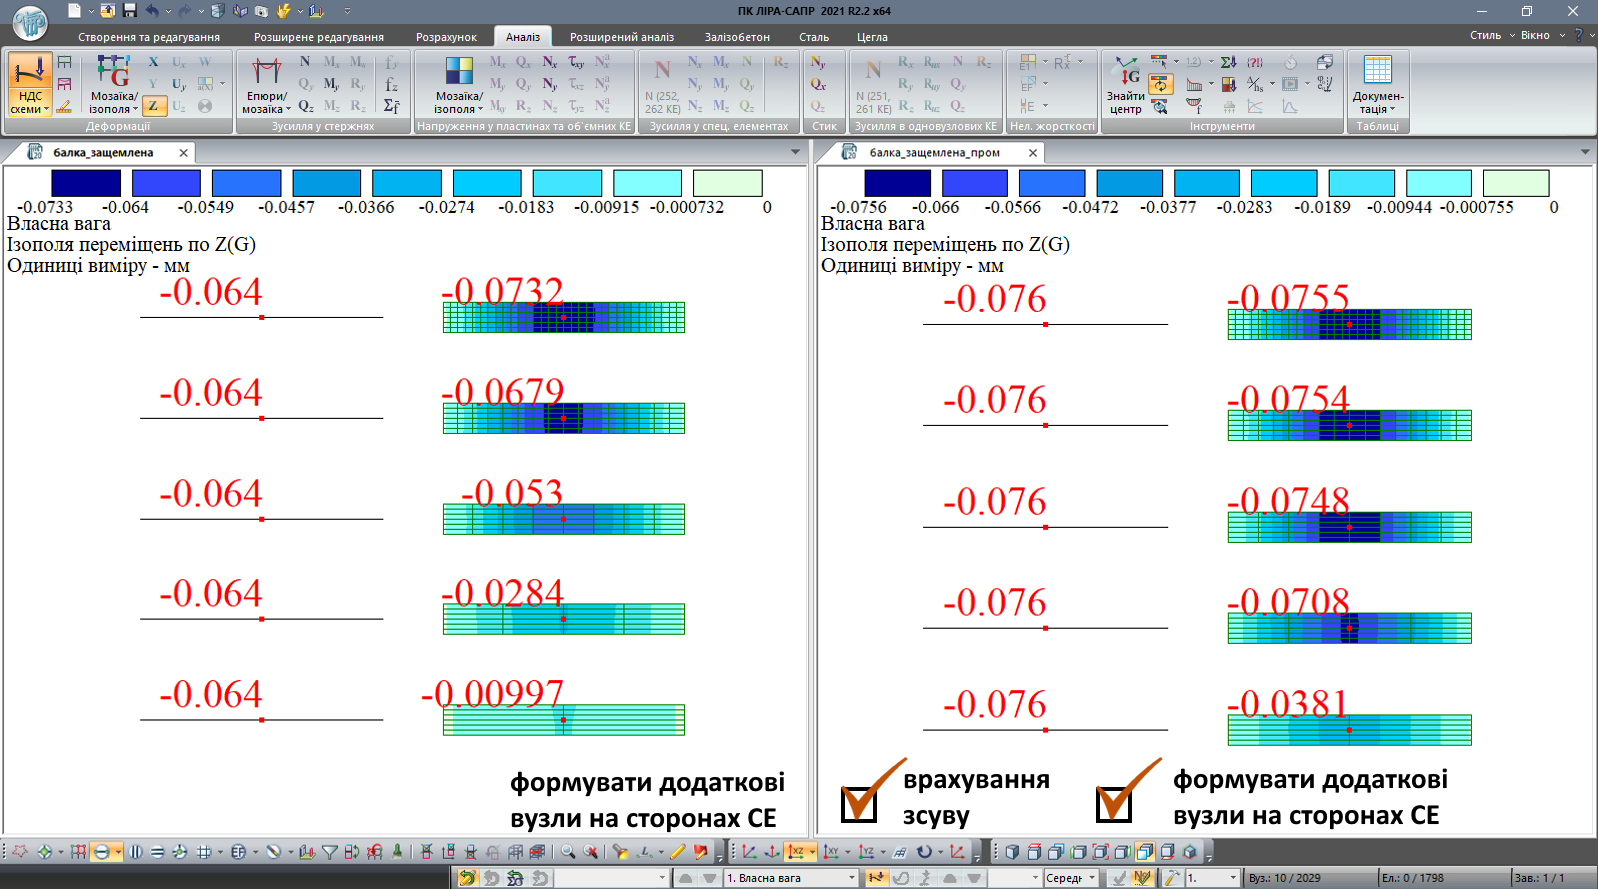Open the Документація tables button

(x=1377, y=84)
